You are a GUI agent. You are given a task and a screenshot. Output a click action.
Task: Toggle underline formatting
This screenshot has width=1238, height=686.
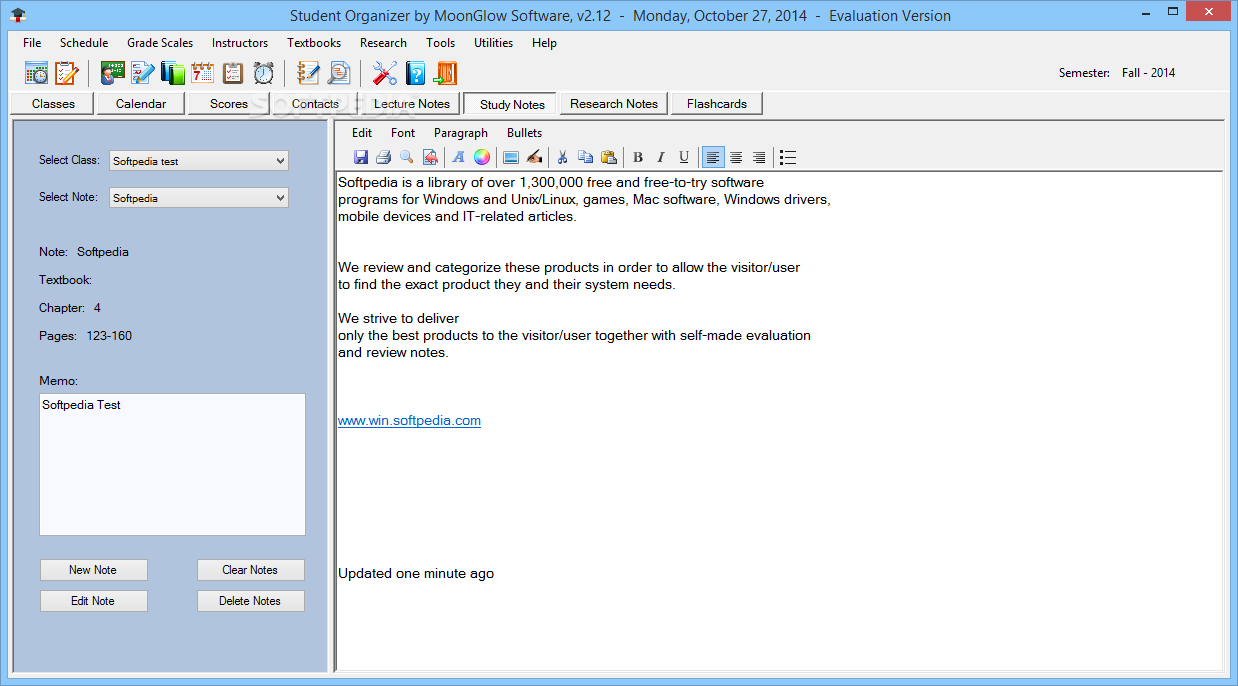(684, 157)
